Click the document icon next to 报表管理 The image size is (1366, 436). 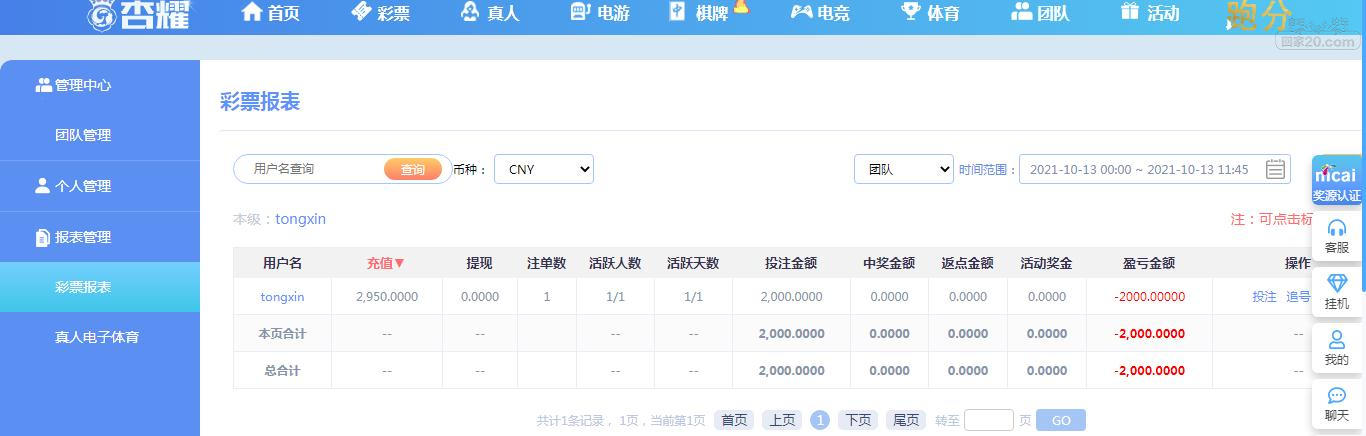42,237
